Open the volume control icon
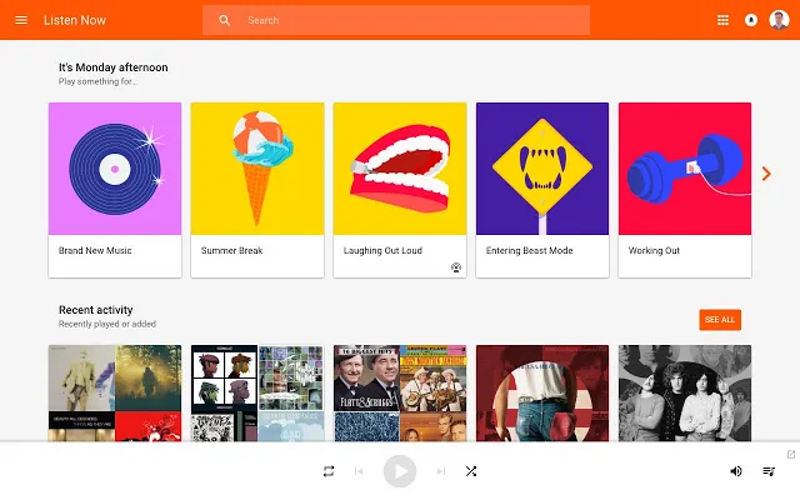 [736, 471]
